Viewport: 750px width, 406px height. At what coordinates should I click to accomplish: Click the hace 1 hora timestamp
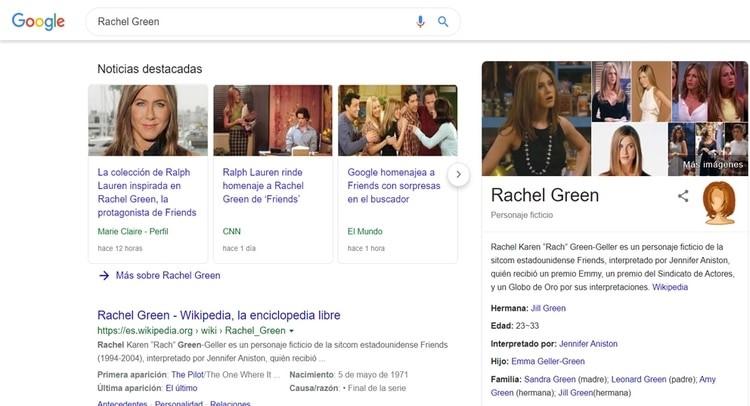366,249
